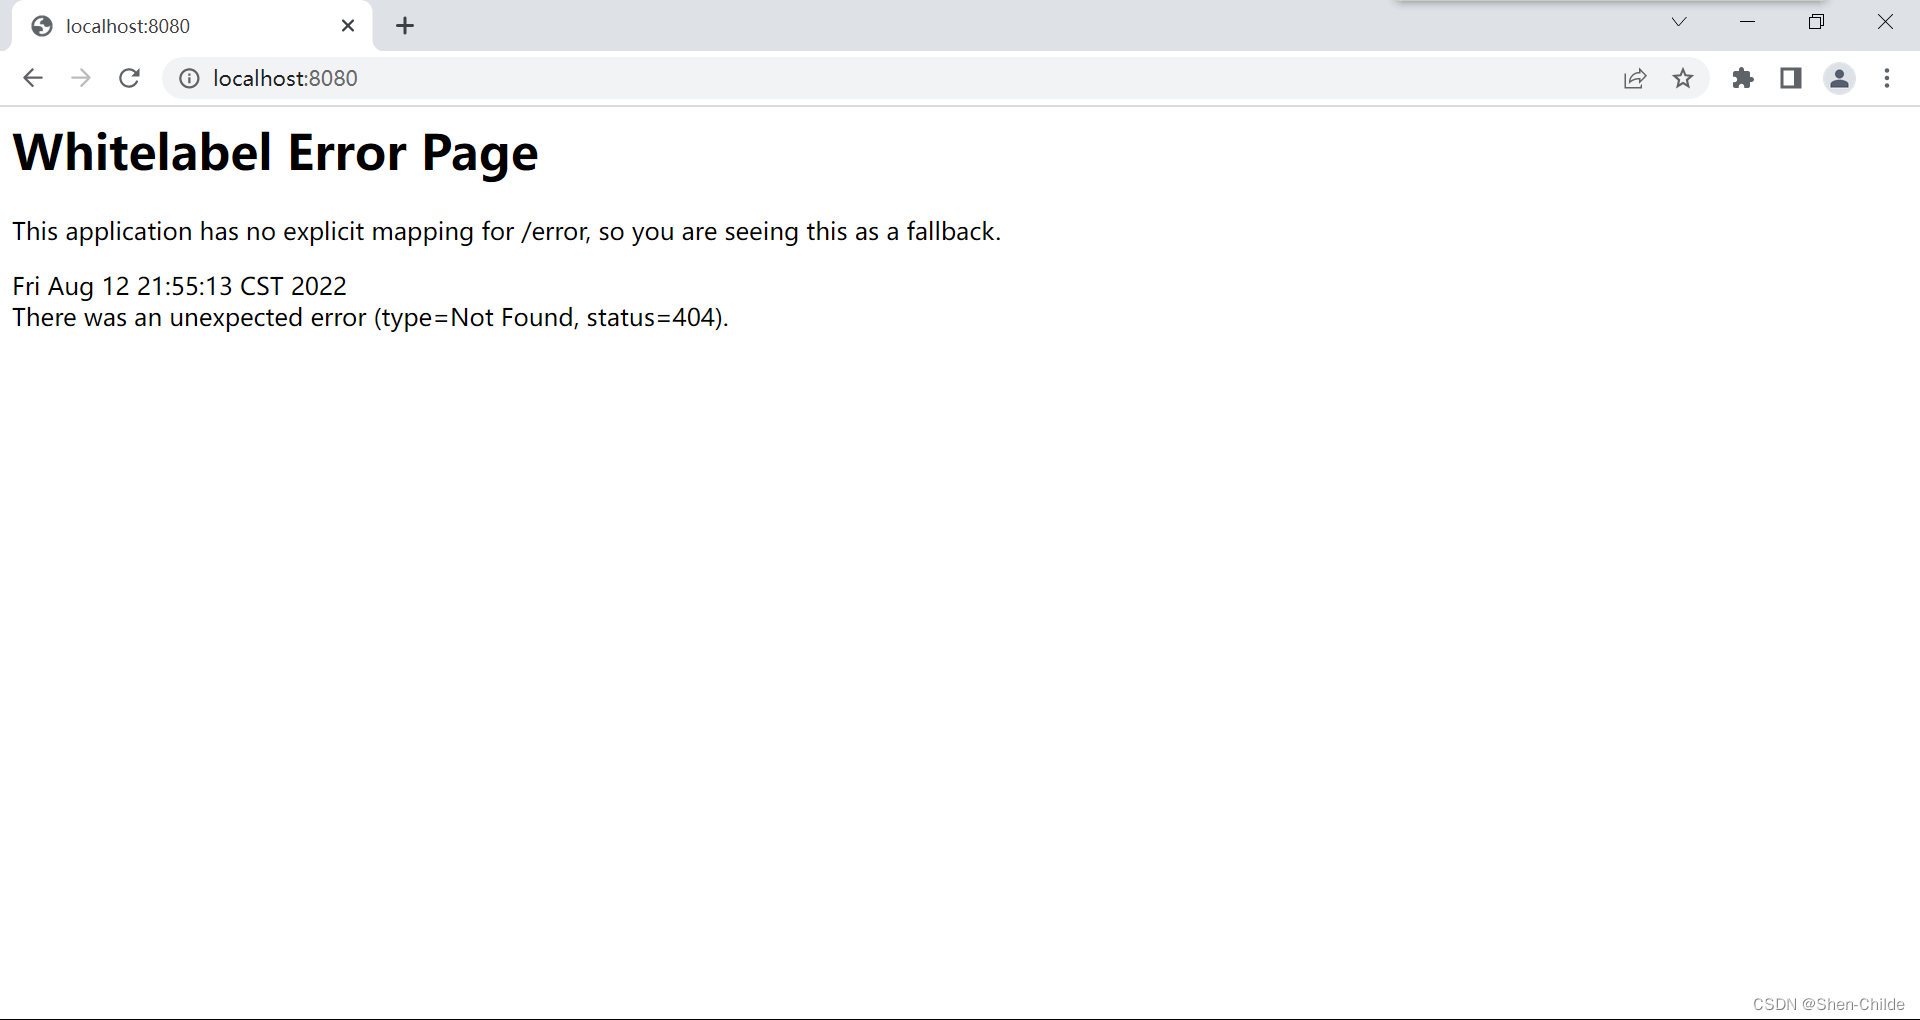Screen dimensions: 1920x1020
Task: Open a new tab with plus button
Action: click(x=405, y=26)
